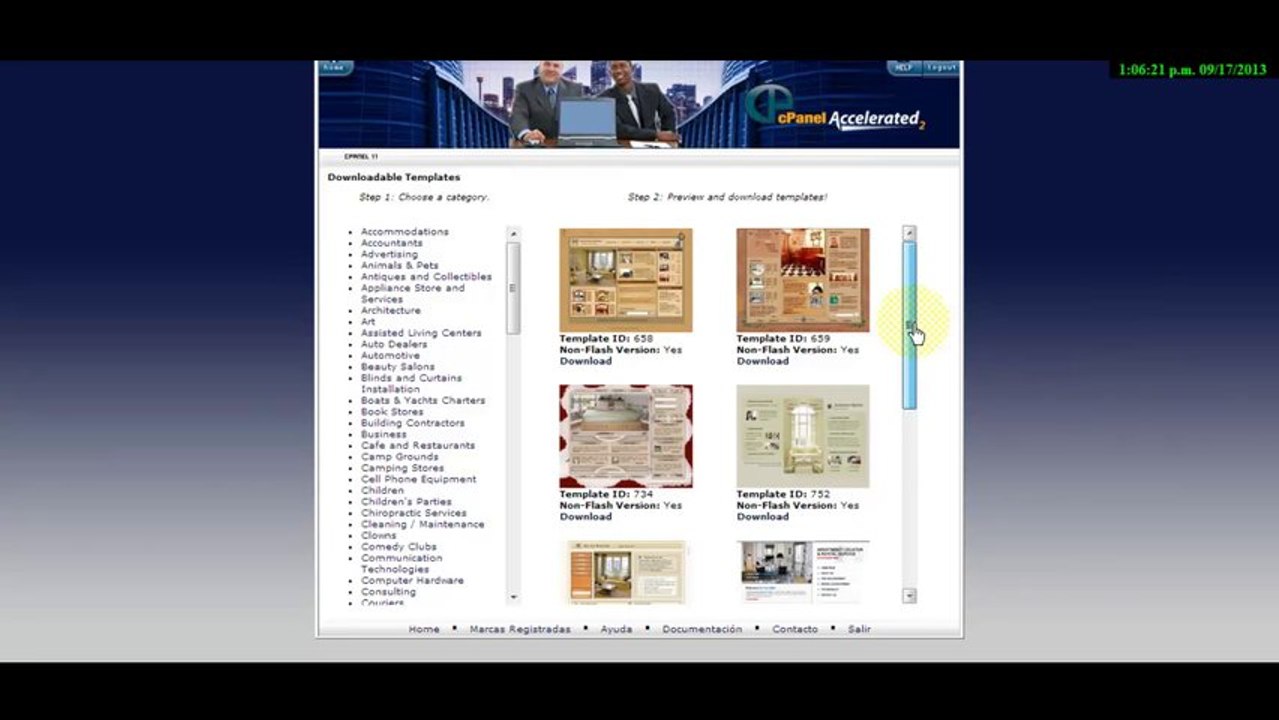Select the Accommodations category
This screenshot has width=1279, height=720.
405,232
